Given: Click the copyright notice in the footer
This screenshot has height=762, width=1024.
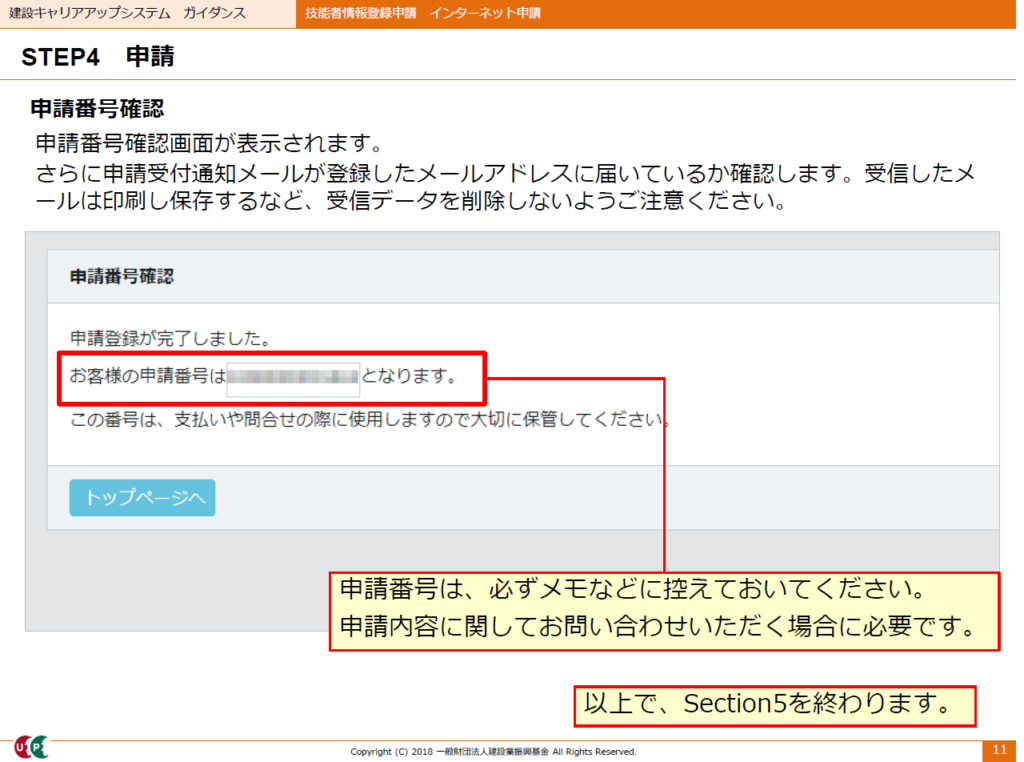Looking at the screenshot, I should (493, 751).
